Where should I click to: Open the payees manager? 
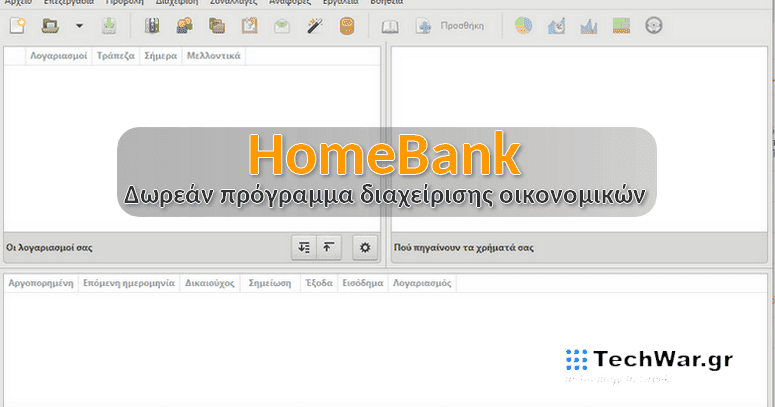tap(184, 26)
